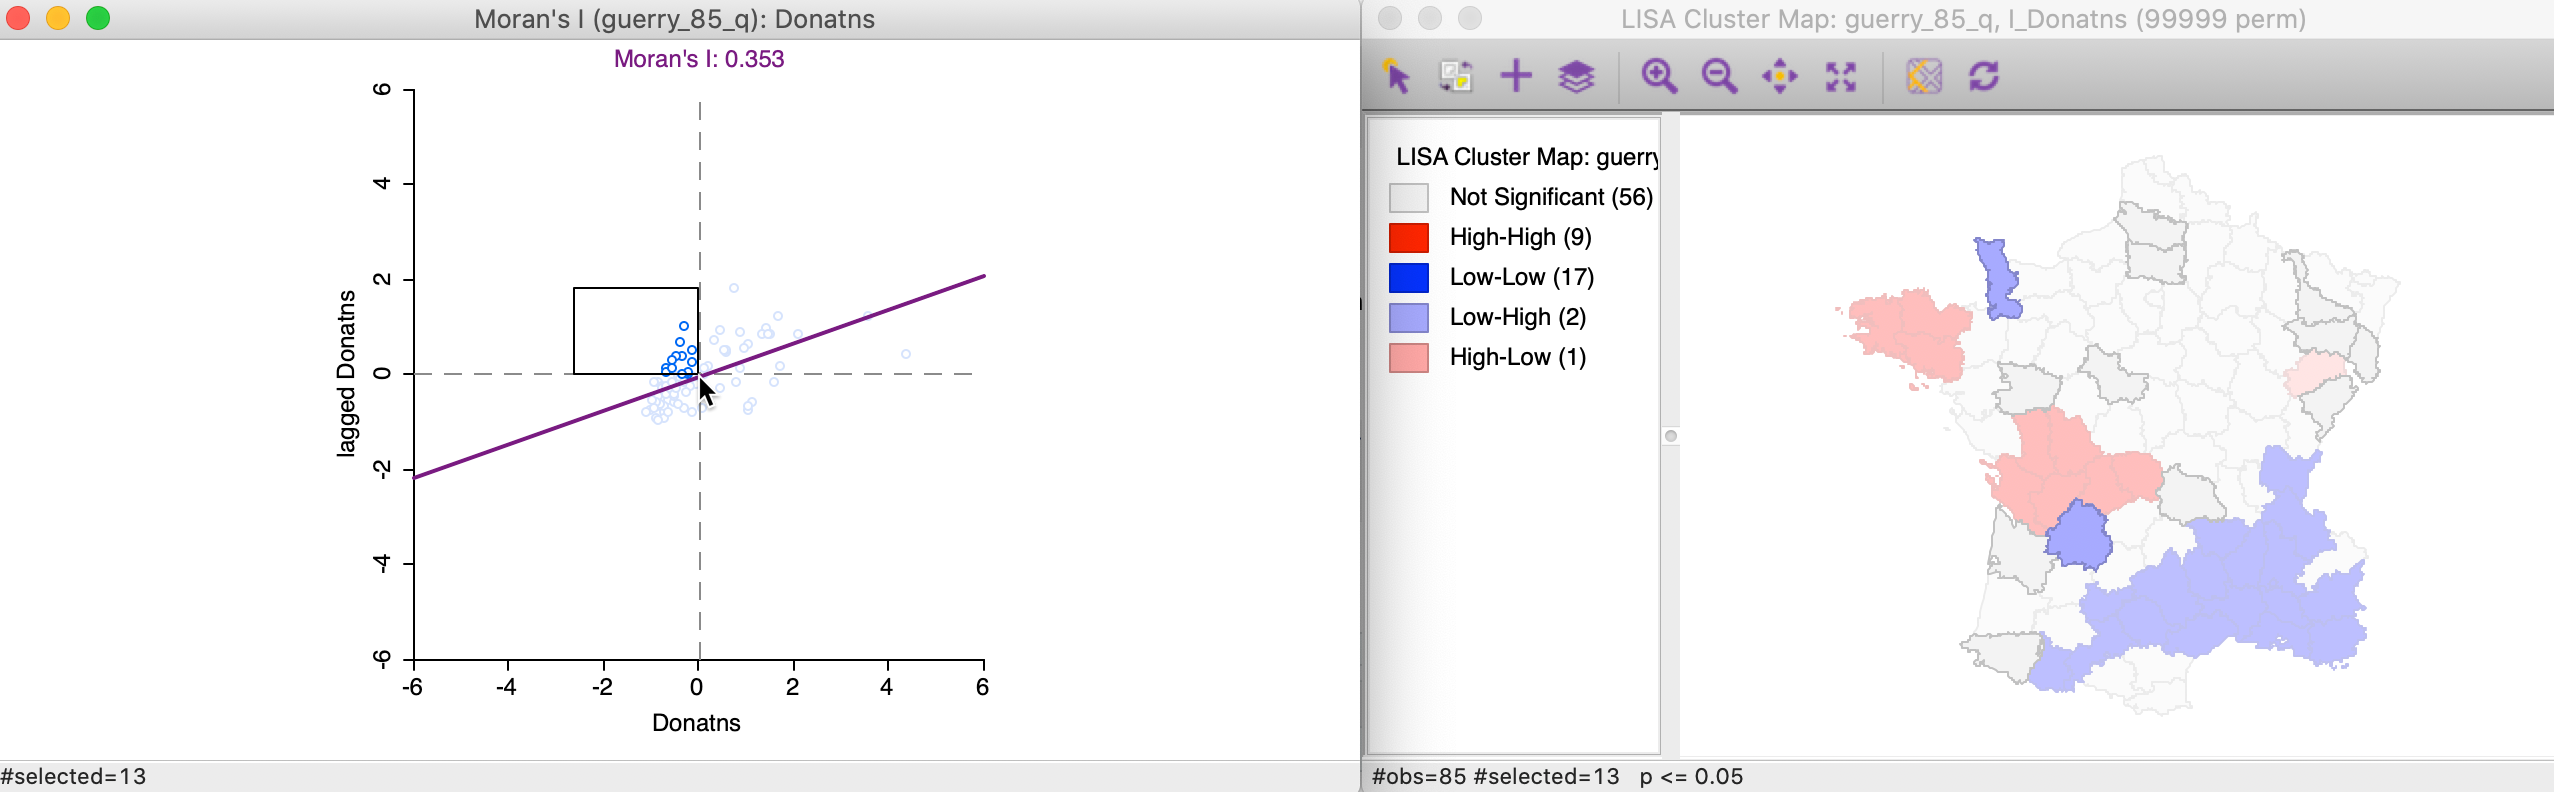Click the far-right outlier point in Moran scatter plot
The image size is (2554, 792).
pos(906,354)
